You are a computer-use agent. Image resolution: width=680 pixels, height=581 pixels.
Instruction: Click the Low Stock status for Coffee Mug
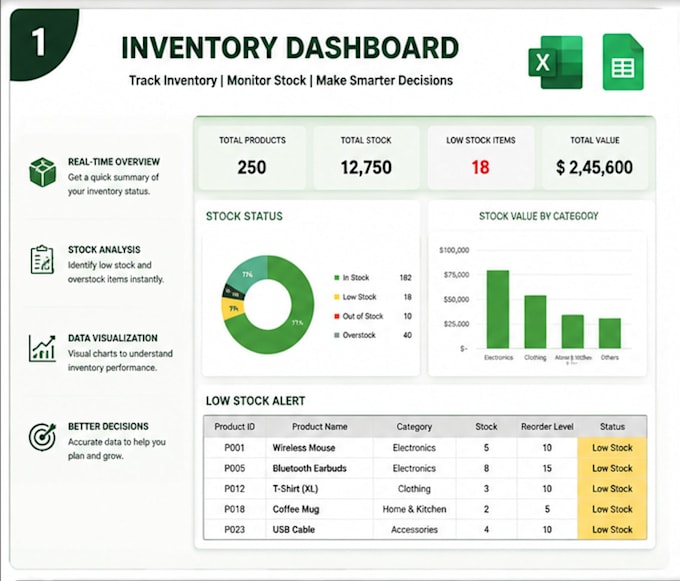click(x=612, y=509)
